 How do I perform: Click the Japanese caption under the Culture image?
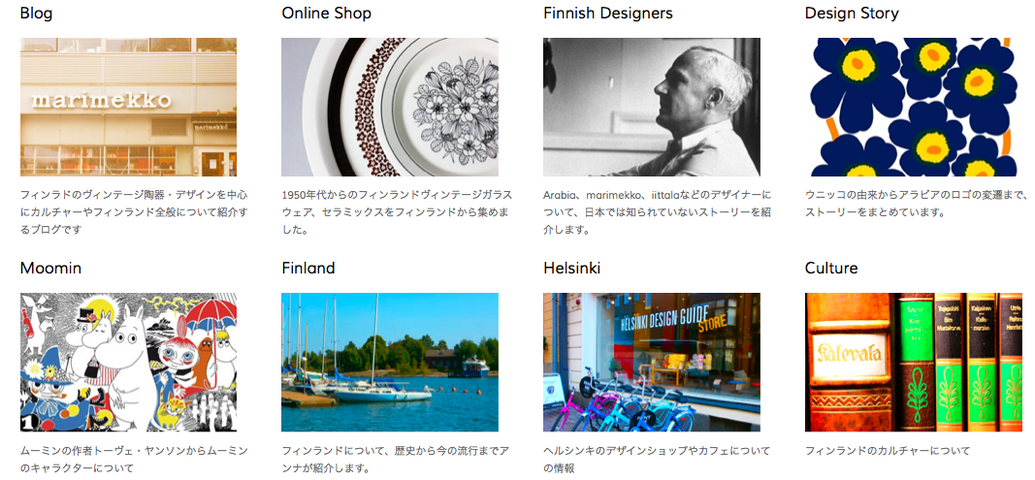click(x=888, y=451)
